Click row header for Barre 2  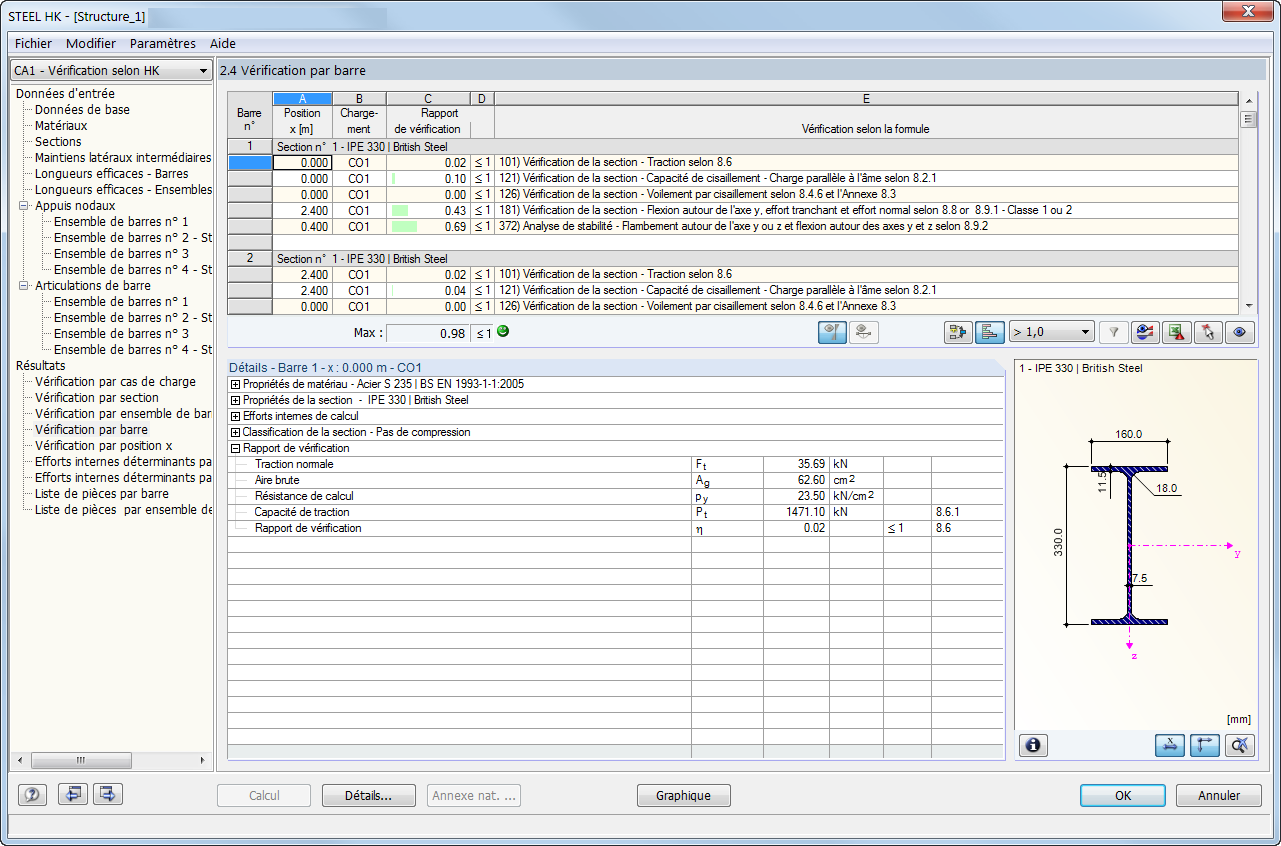[x=250, y=258]
